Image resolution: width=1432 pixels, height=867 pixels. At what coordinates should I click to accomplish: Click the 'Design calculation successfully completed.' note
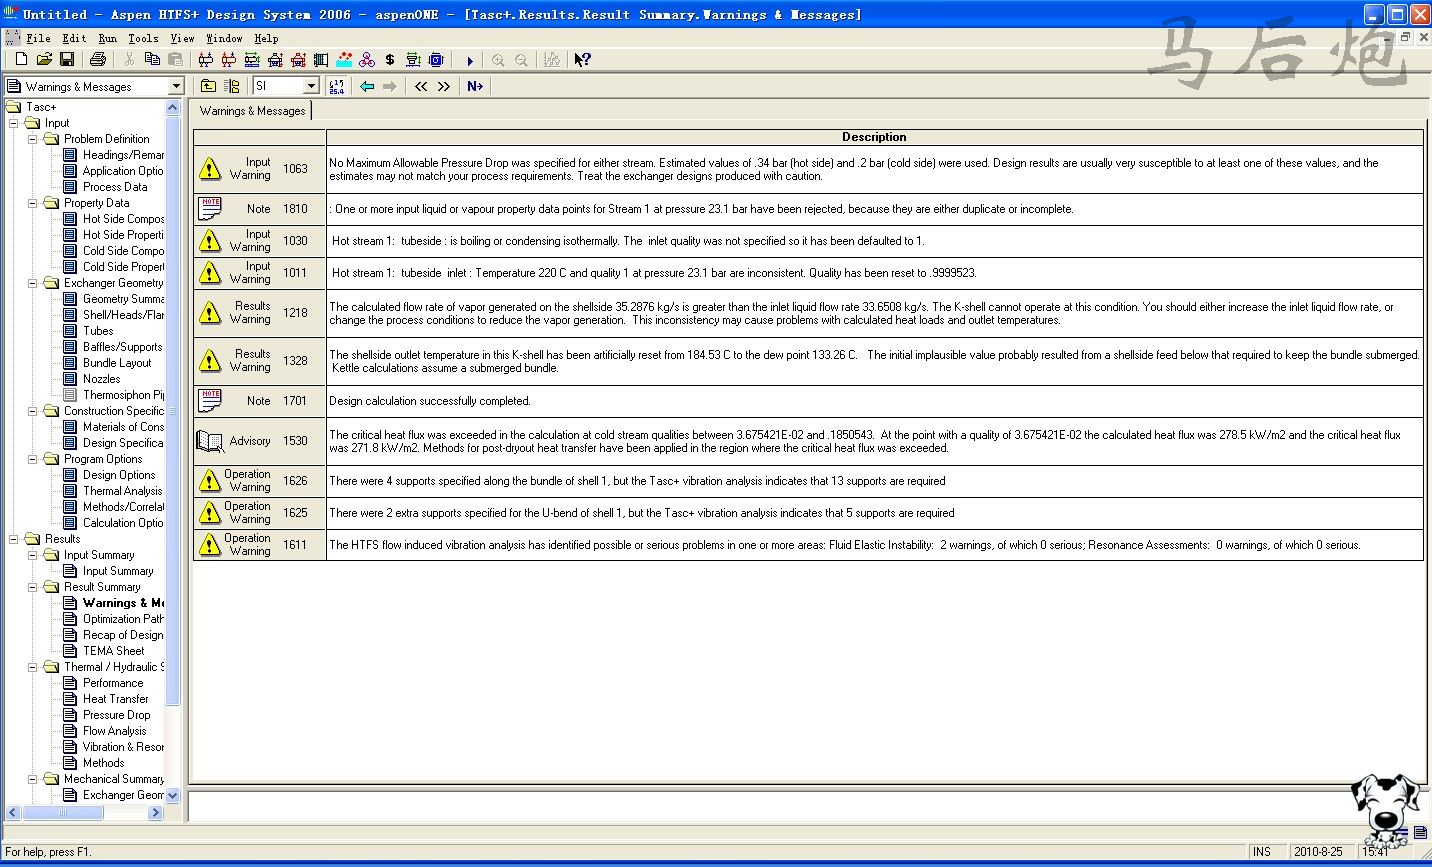pyautogui.click(x=430, y=401)
